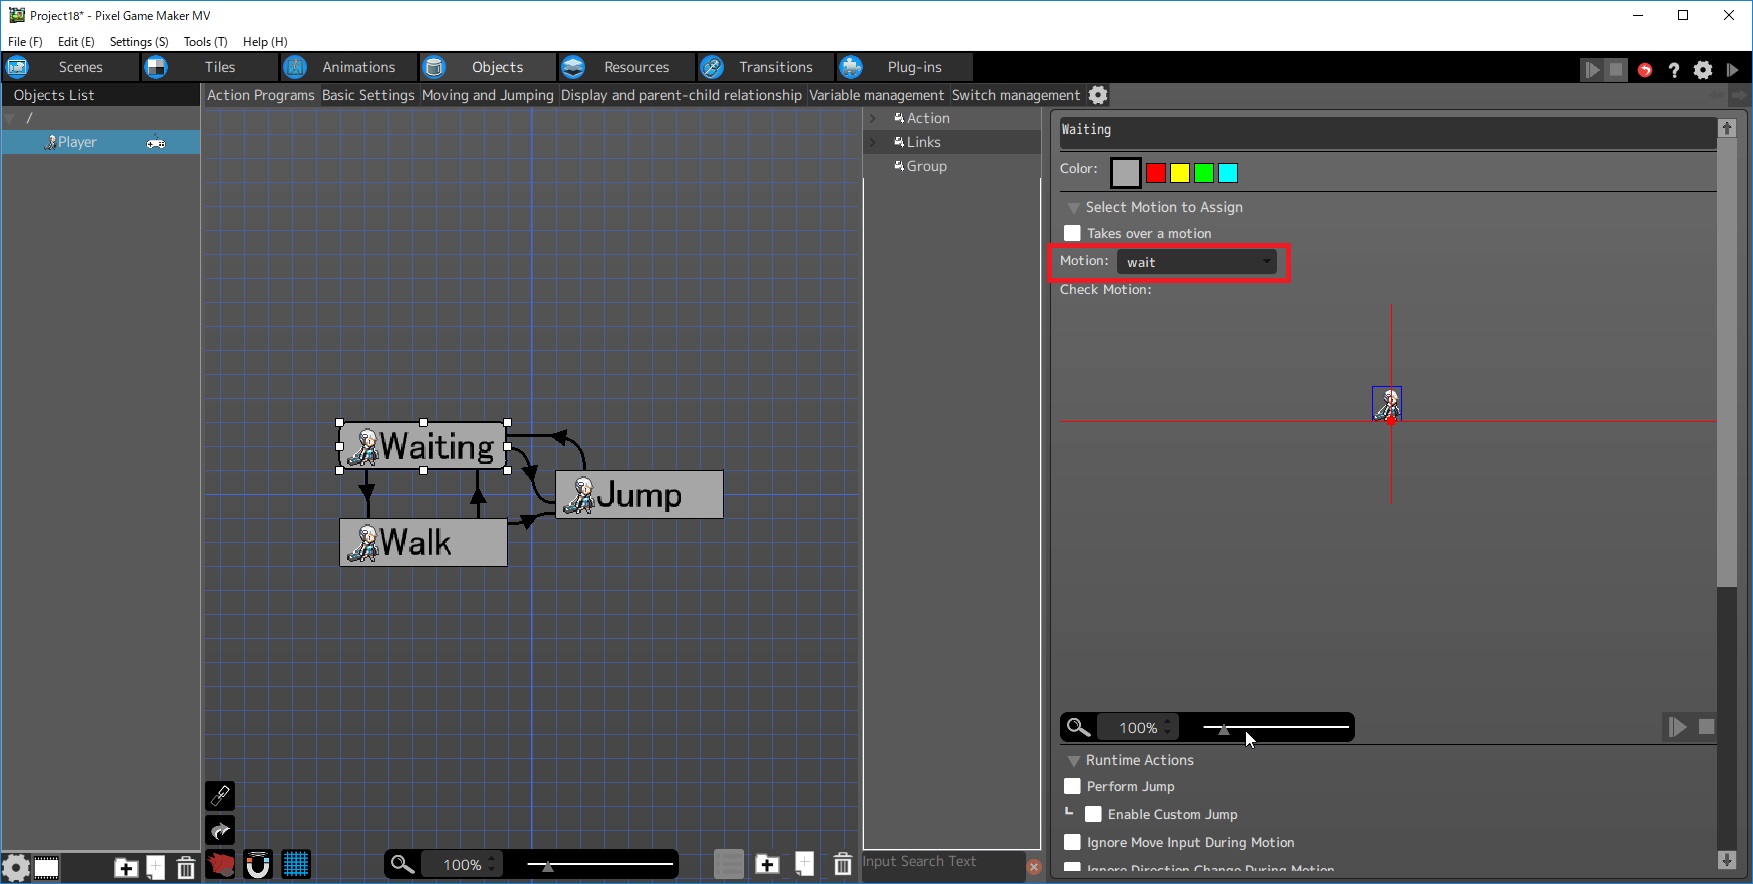Click the play-from-scene button in top bar

click(1592, 70)
